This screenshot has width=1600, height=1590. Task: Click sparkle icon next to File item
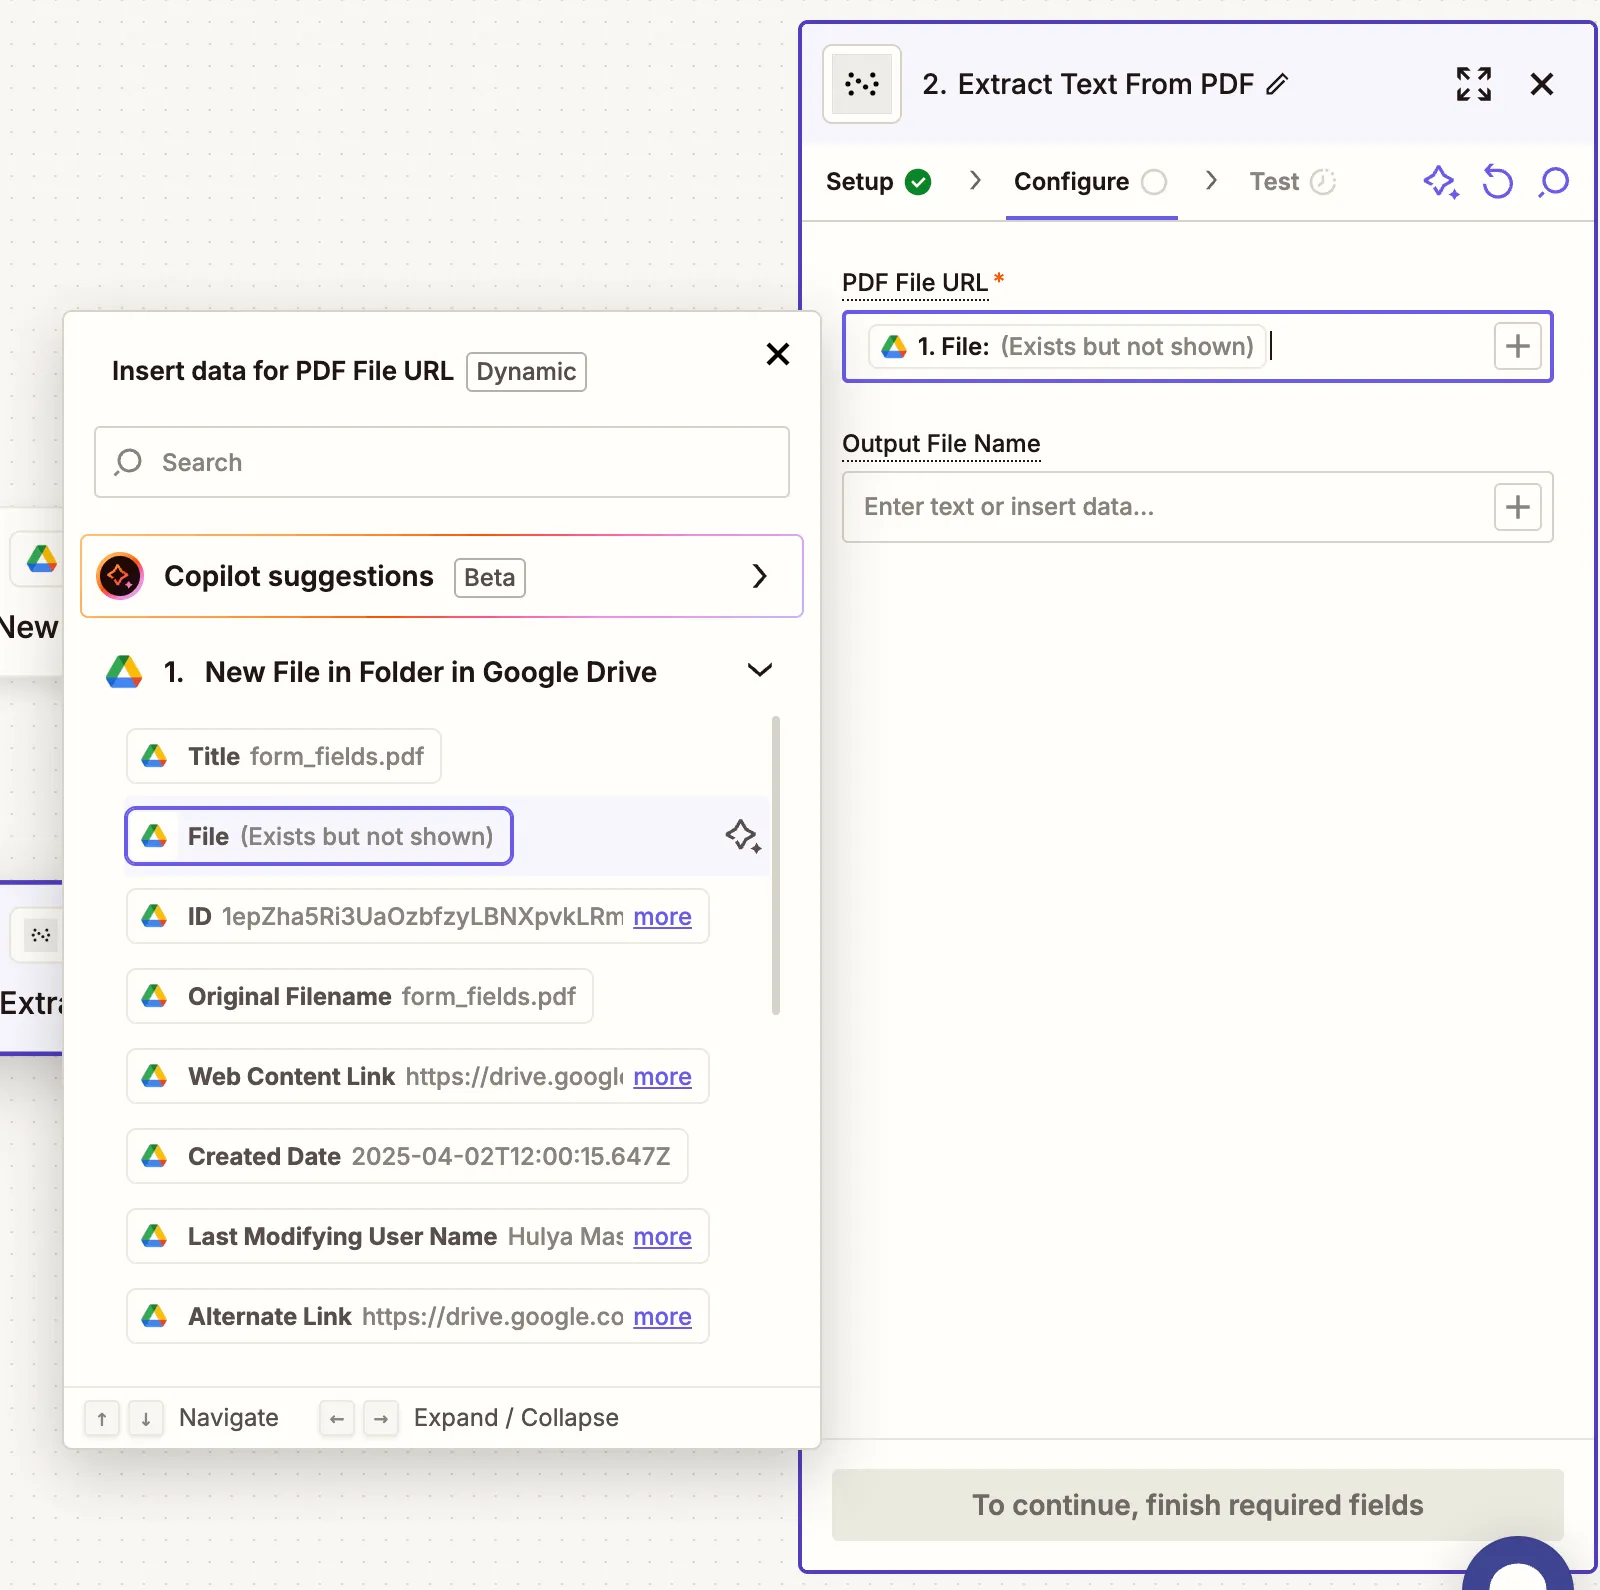click(743, 836)
